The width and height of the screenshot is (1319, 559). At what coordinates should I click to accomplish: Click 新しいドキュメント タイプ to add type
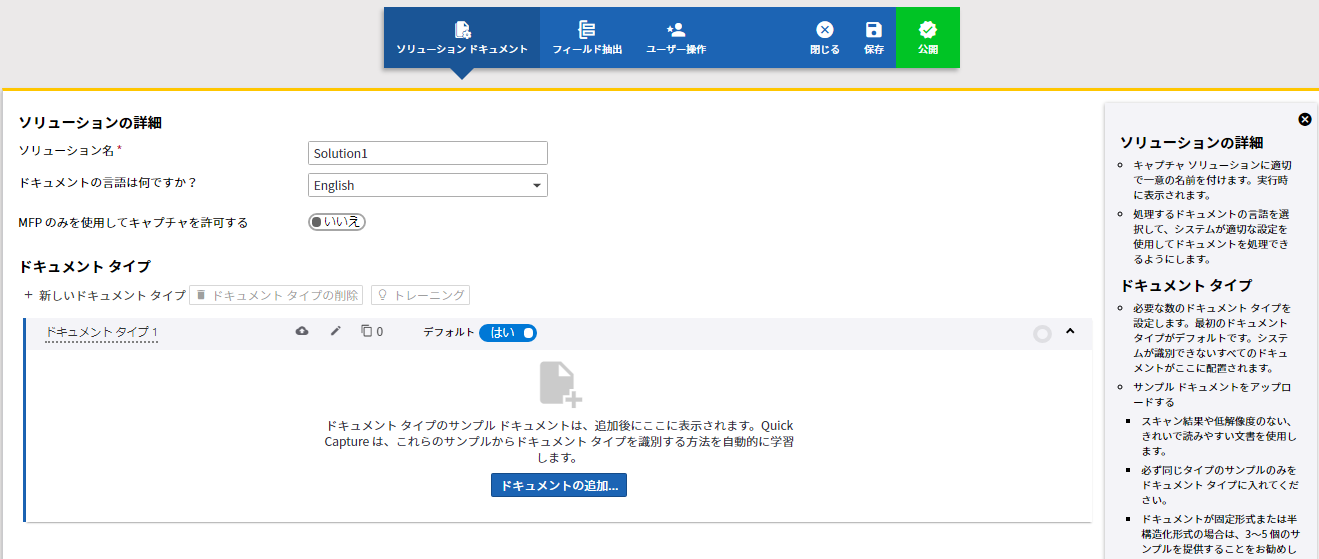(104, 295)
